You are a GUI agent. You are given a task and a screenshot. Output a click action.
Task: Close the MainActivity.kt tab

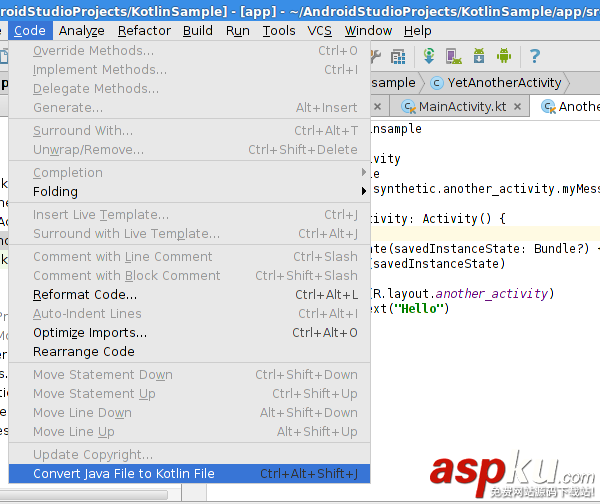click(x=517, y=106)
